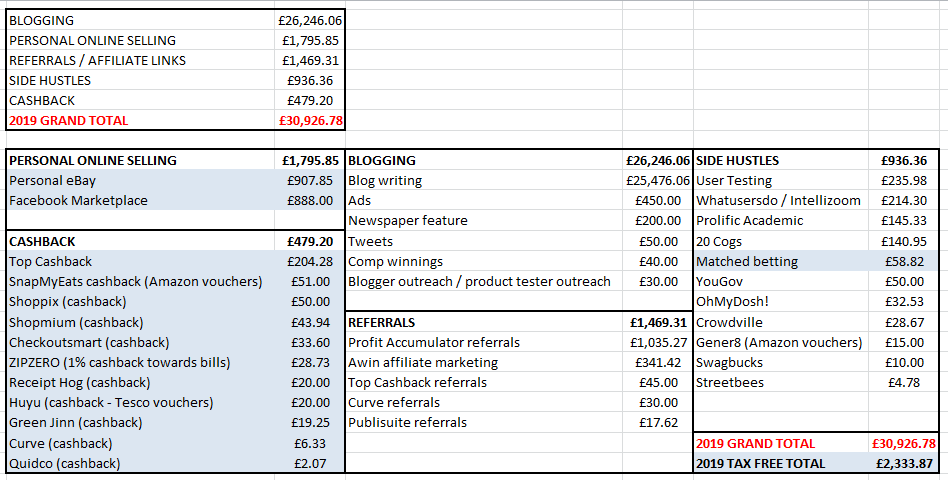948x480 pixels.
Task: Select the Checkoutsmart (cashback) cell
Action: [x=140, y=342]
